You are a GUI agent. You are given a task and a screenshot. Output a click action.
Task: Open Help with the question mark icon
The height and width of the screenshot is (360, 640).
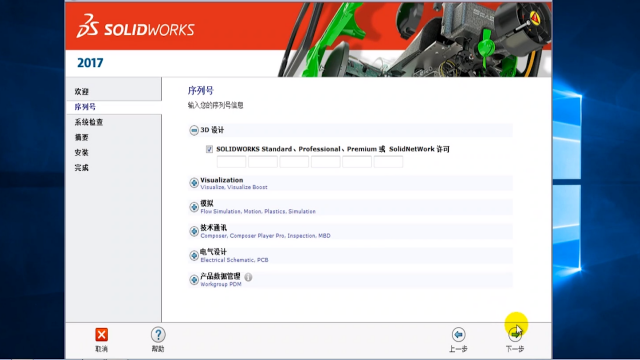158,335
